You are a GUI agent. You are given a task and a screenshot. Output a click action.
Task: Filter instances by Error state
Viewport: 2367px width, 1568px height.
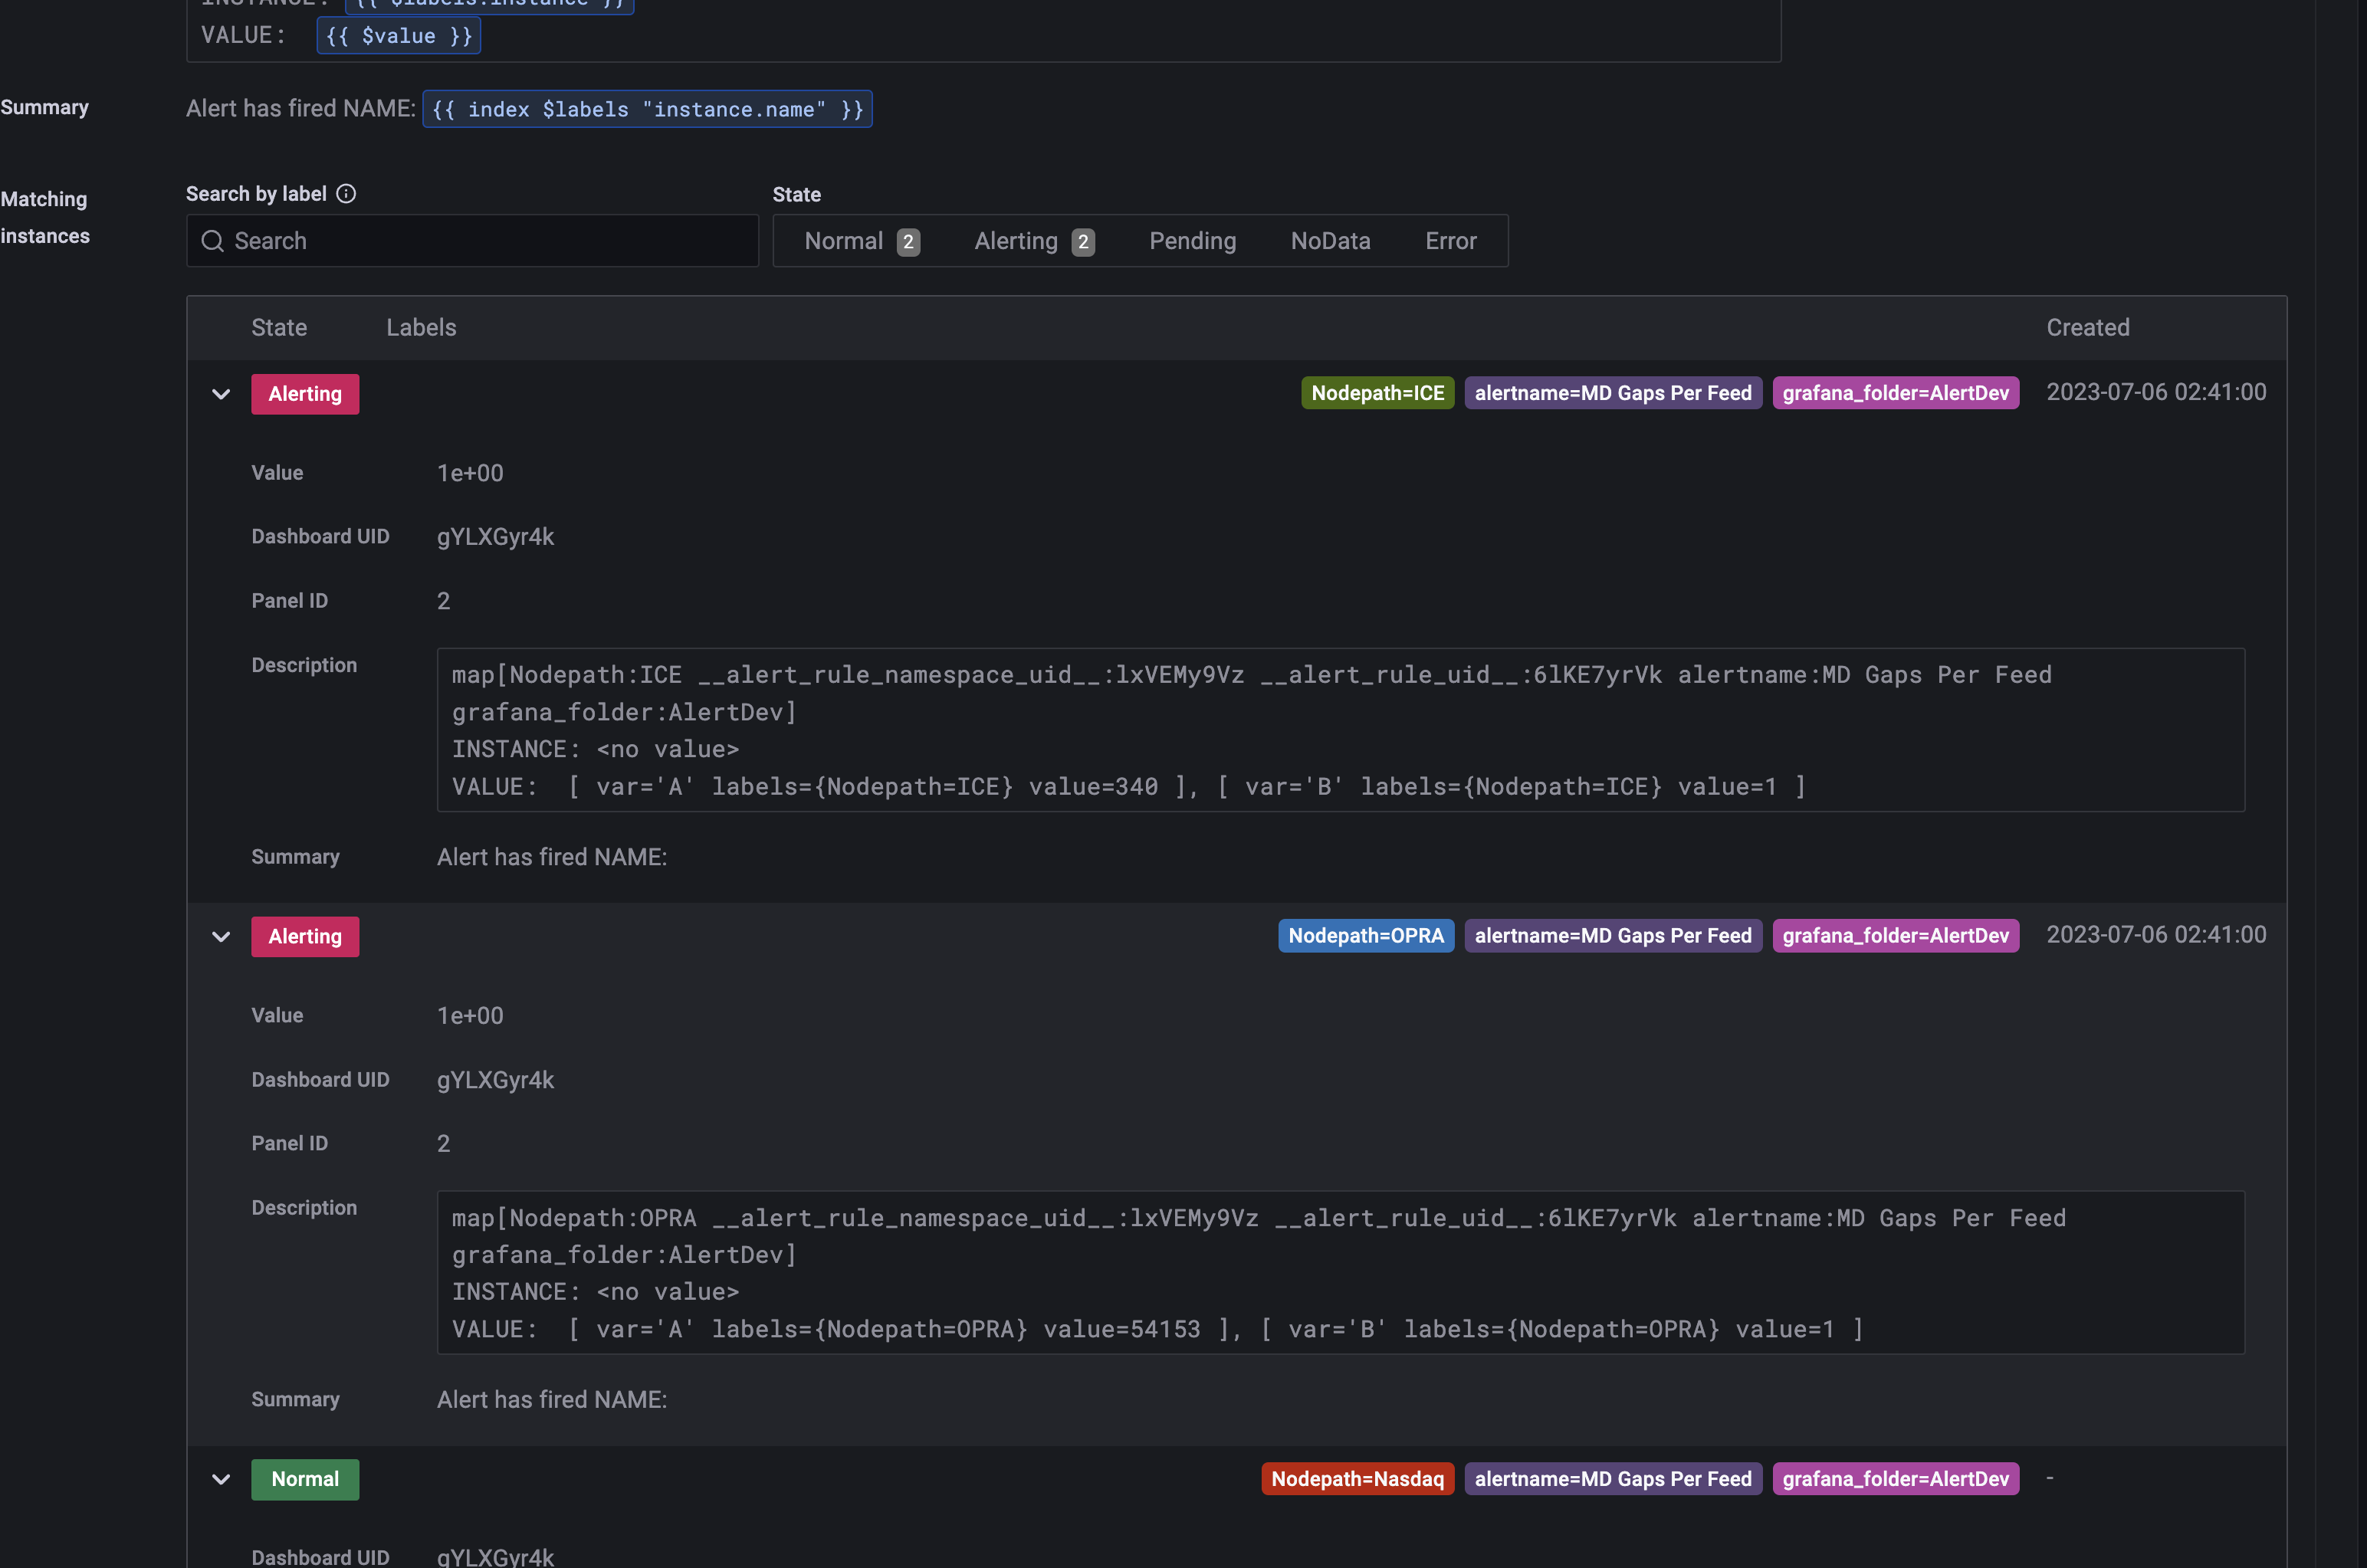[1450, 241]
